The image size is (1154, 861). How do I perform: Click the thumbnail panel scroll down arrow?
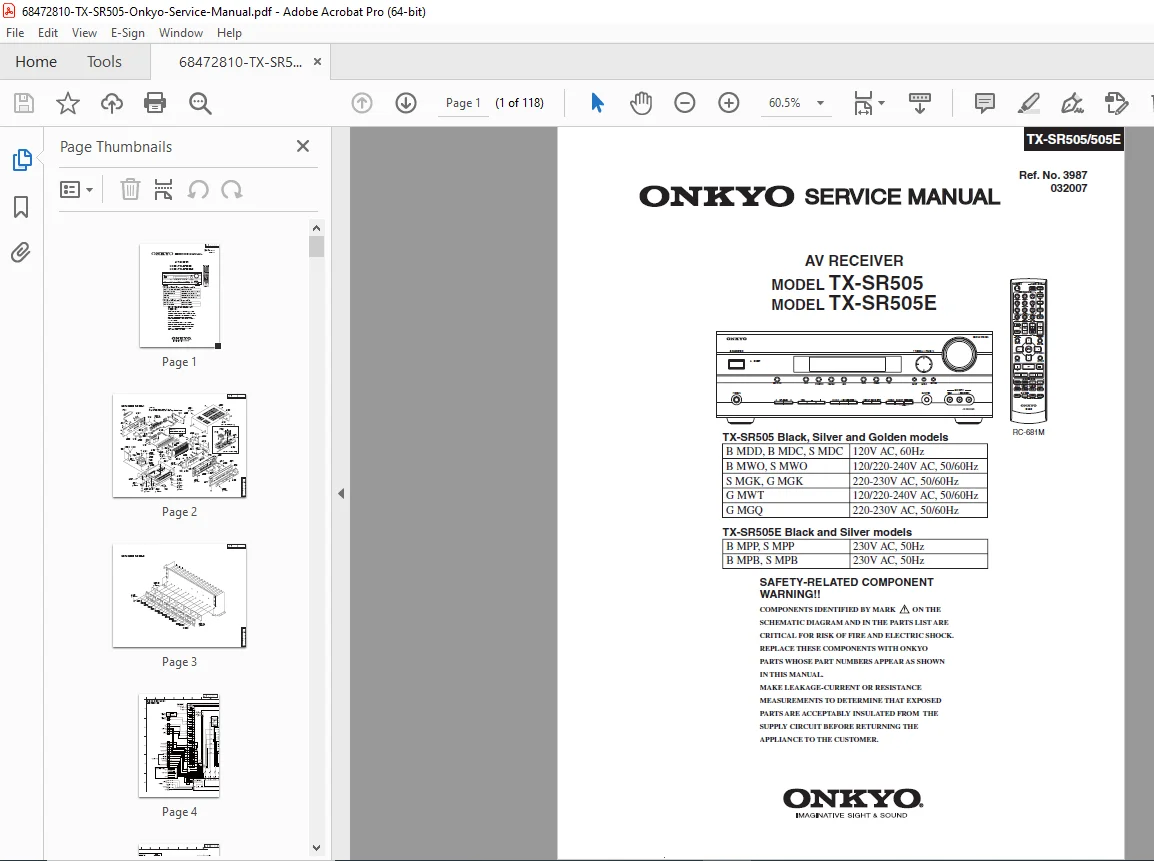(x=316, y=848)
